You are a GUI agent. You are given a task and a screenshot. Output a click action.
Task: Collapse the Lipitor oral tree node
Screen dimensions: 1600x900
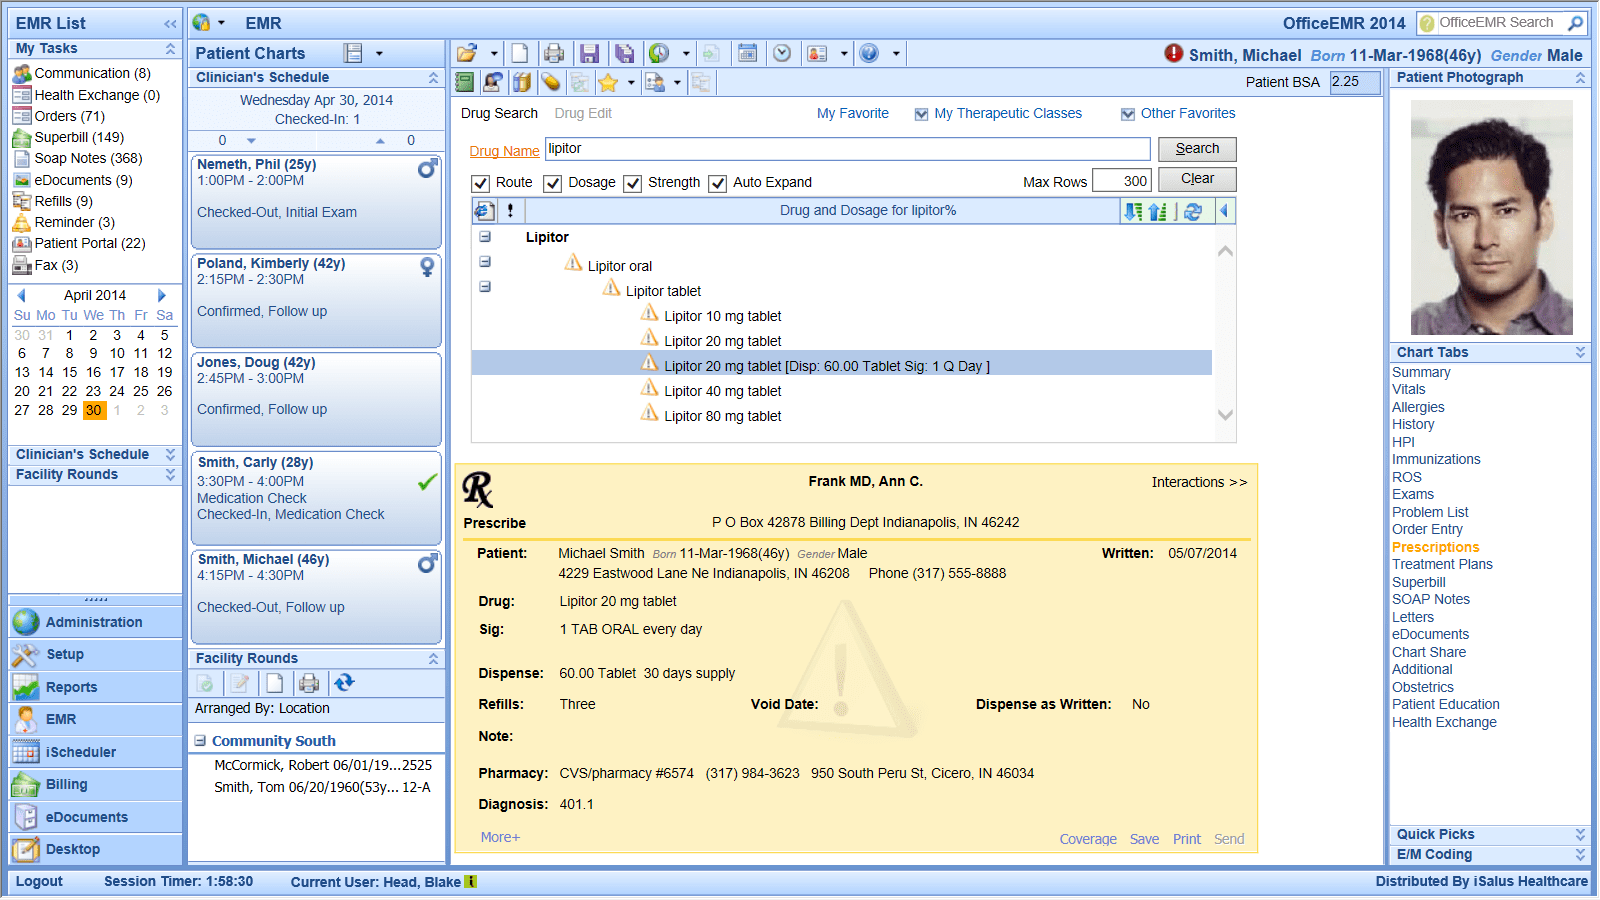pos(485,262)
